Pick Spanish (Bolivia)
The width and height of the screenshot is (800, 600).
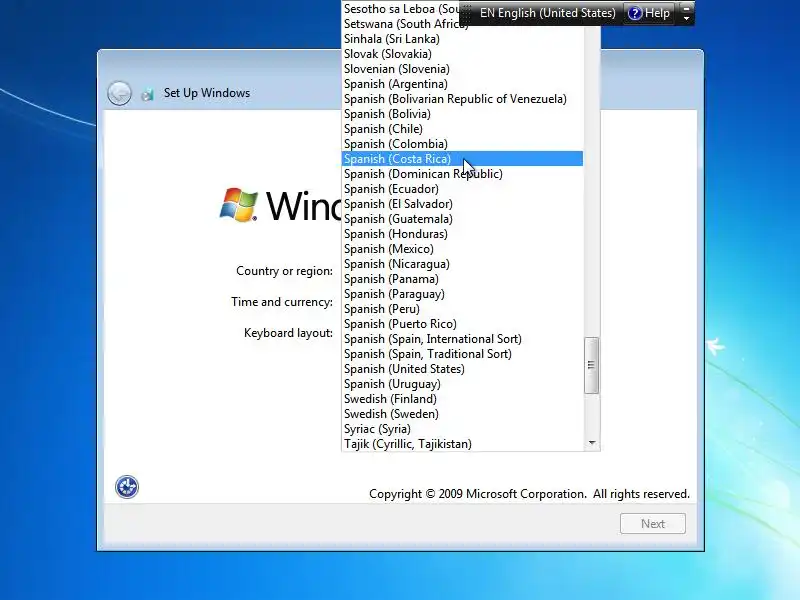click(462, 114)
